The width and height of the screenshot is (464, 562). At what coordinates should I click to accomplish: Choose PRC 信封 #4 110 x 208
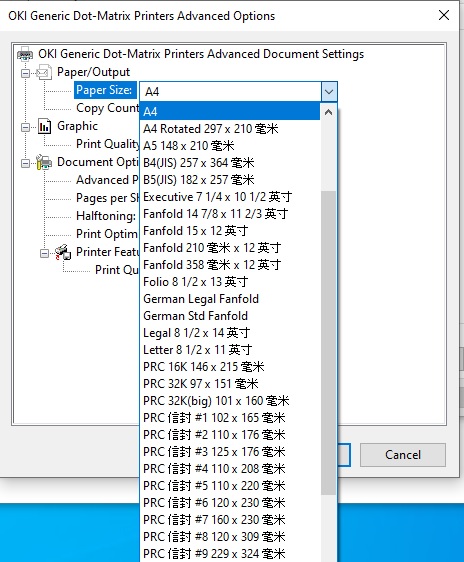click(230, 469)
